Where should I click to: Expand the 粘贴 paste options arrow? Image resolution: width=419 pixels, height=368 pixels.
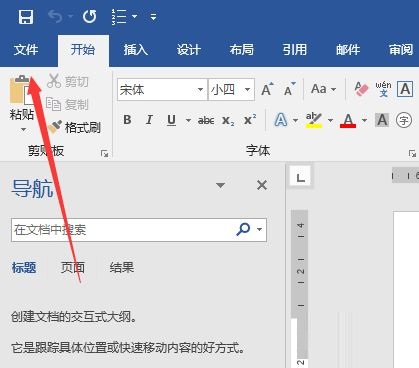pyautogui.click(x=23, y=129)
